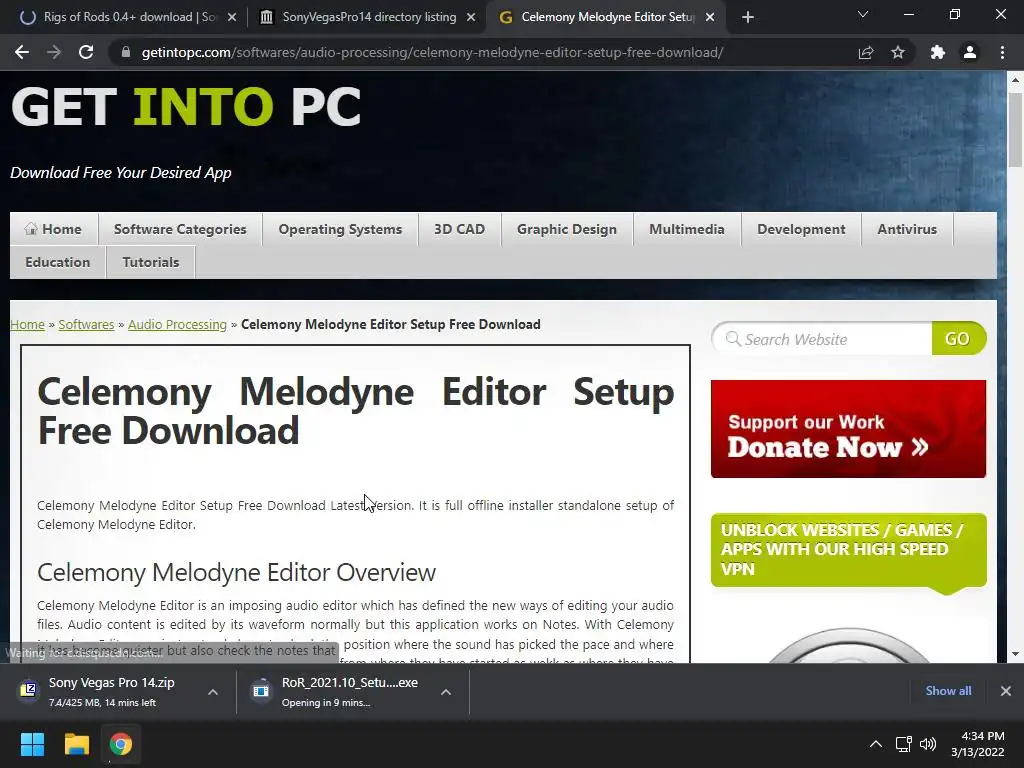Open Software Categories menu
This screenshot has height=768, width=1024.
(180, 229)
